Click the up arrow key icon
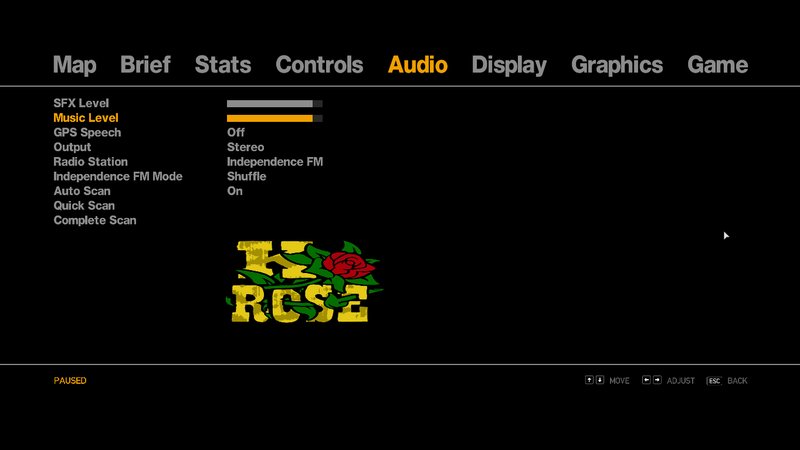800x450 pixels. pyautogui.click(x=589, y=380)
